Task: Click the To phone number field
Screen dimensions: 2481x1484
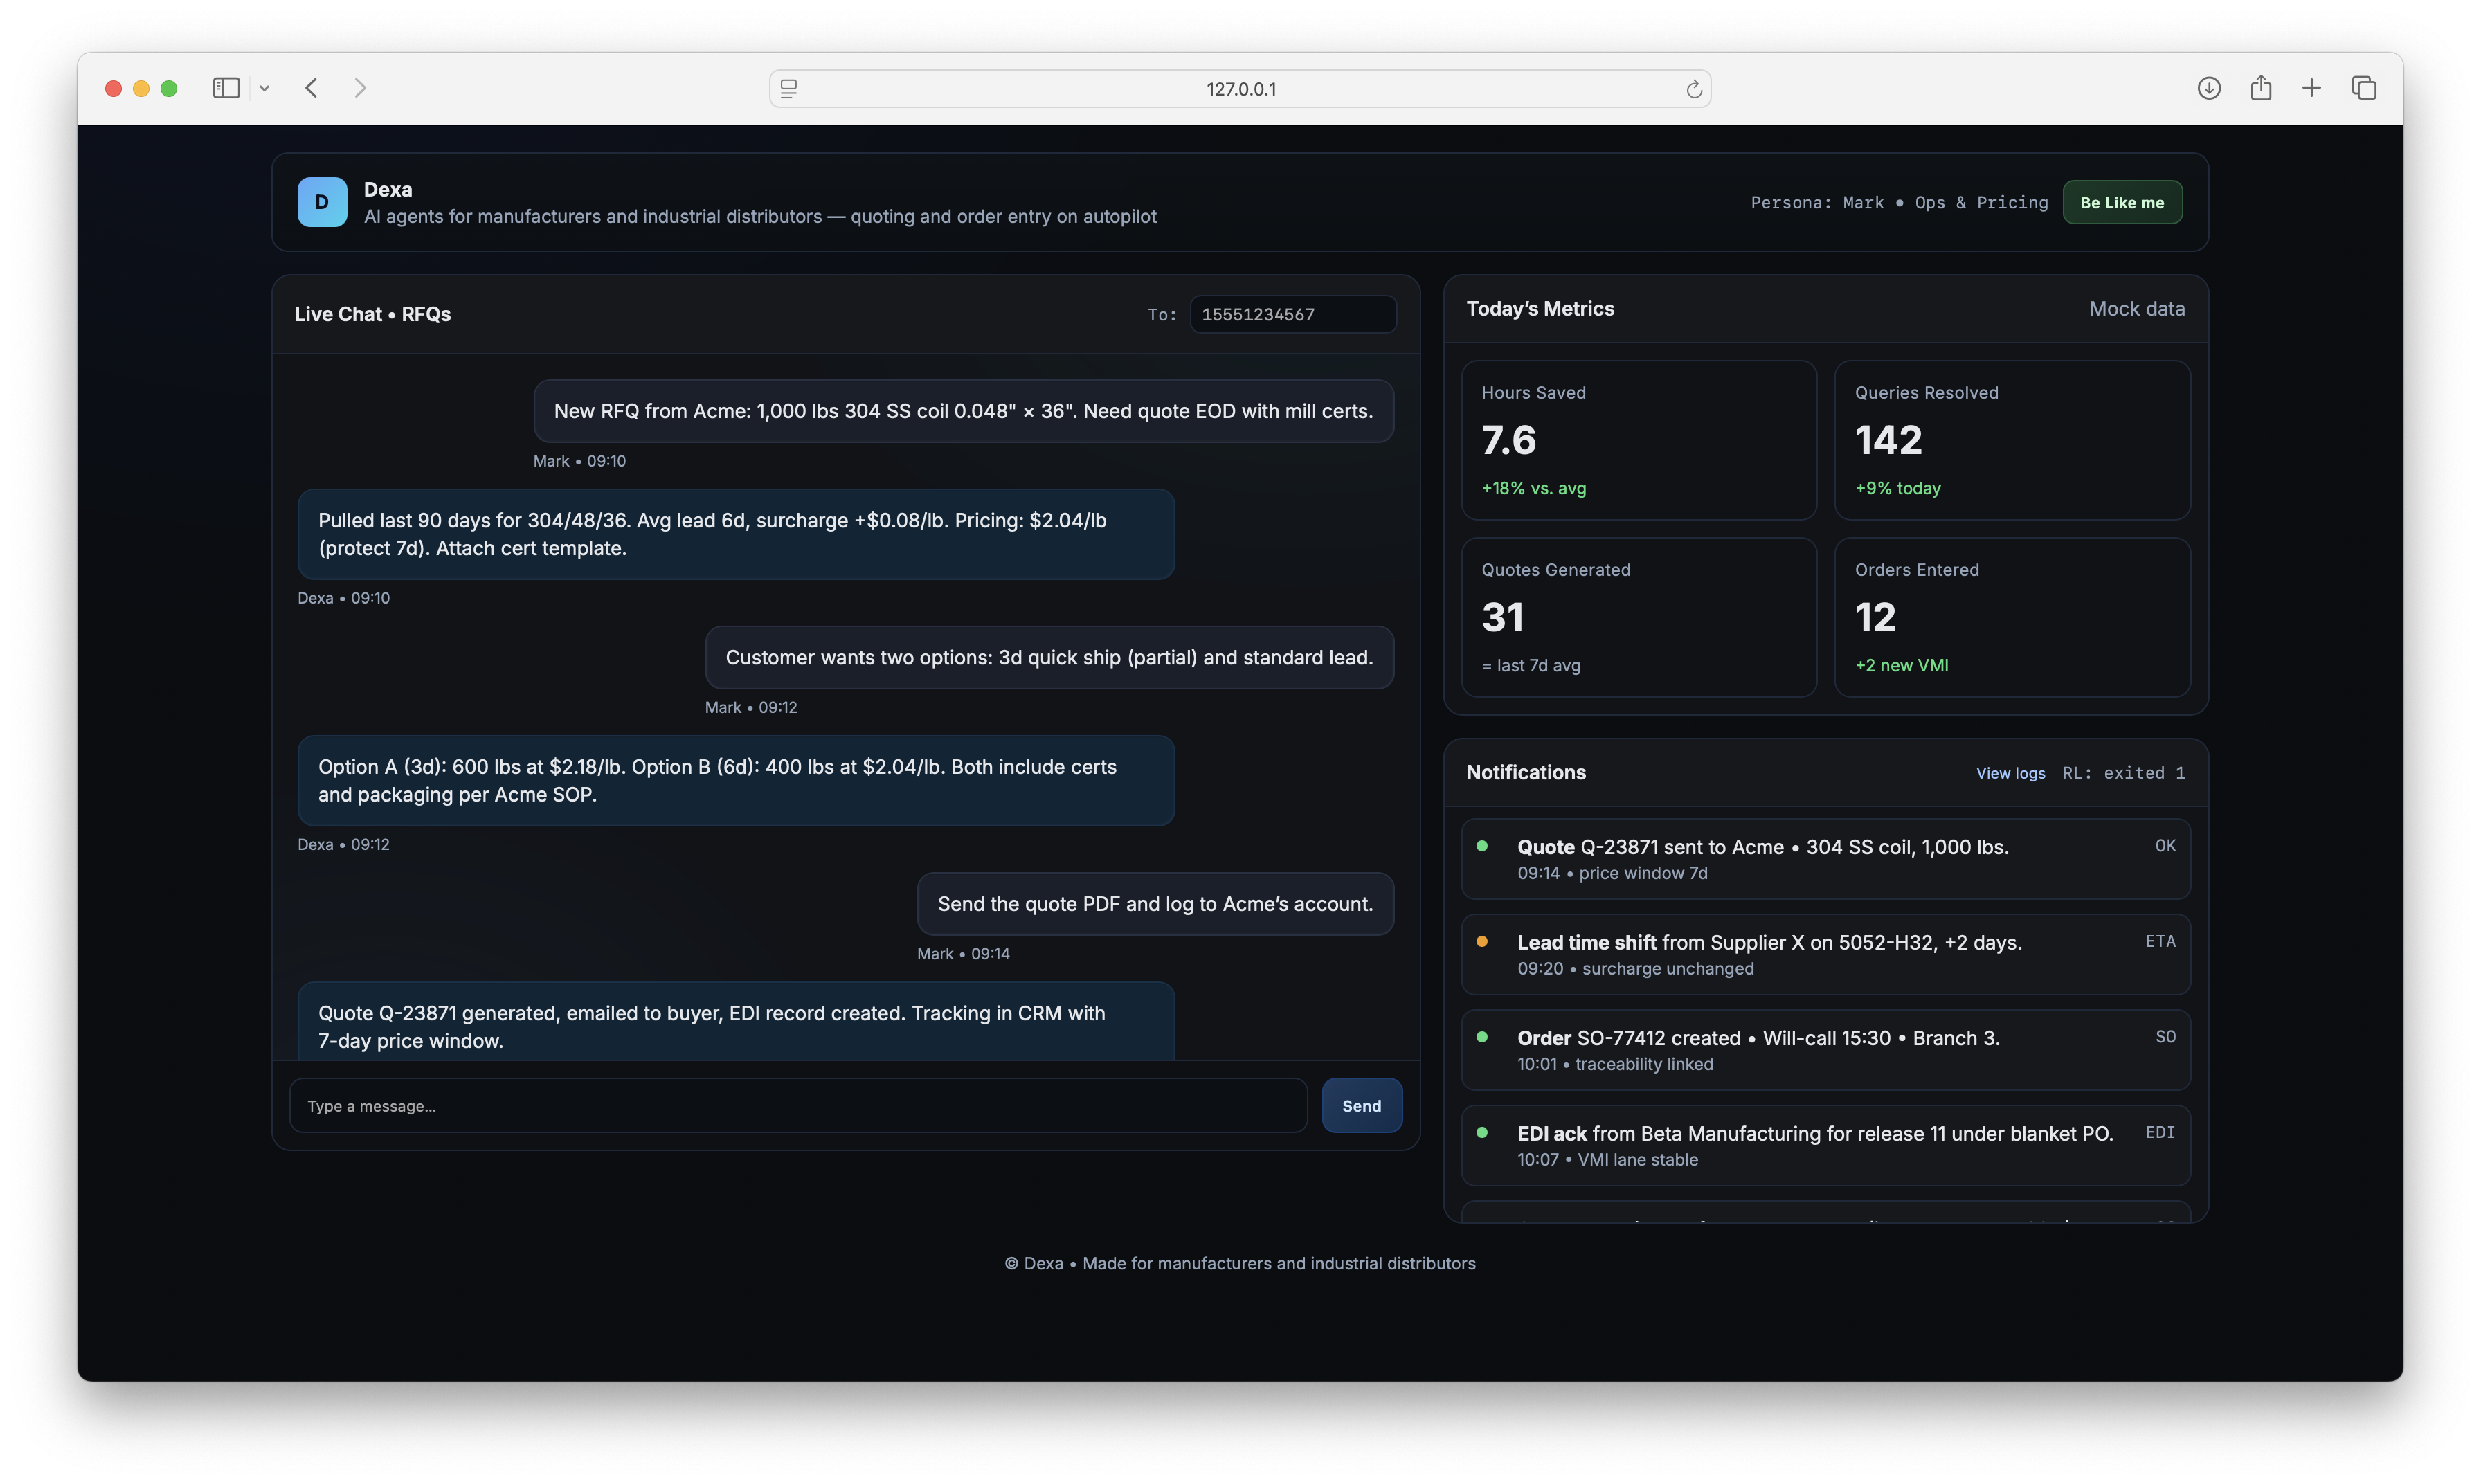Action: click(x=1292, y=314)
